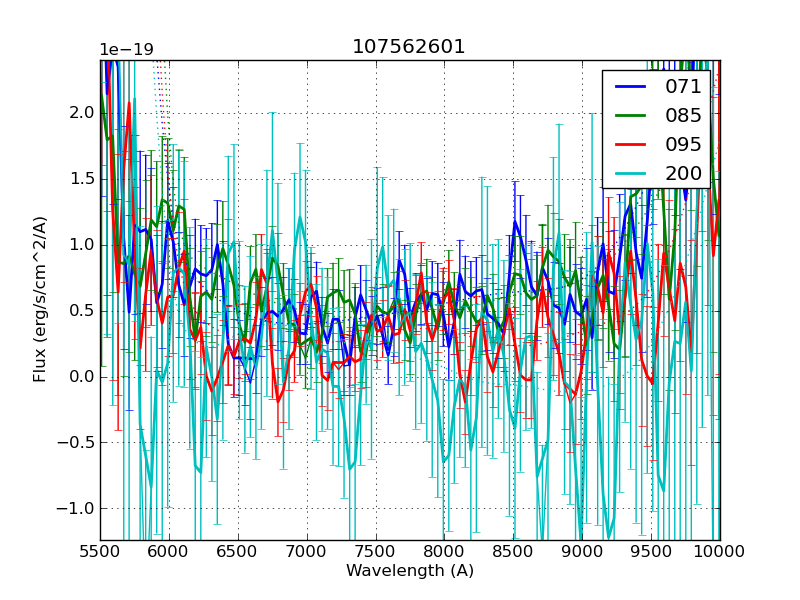Select the 085 legend label

tap(683, 115)
